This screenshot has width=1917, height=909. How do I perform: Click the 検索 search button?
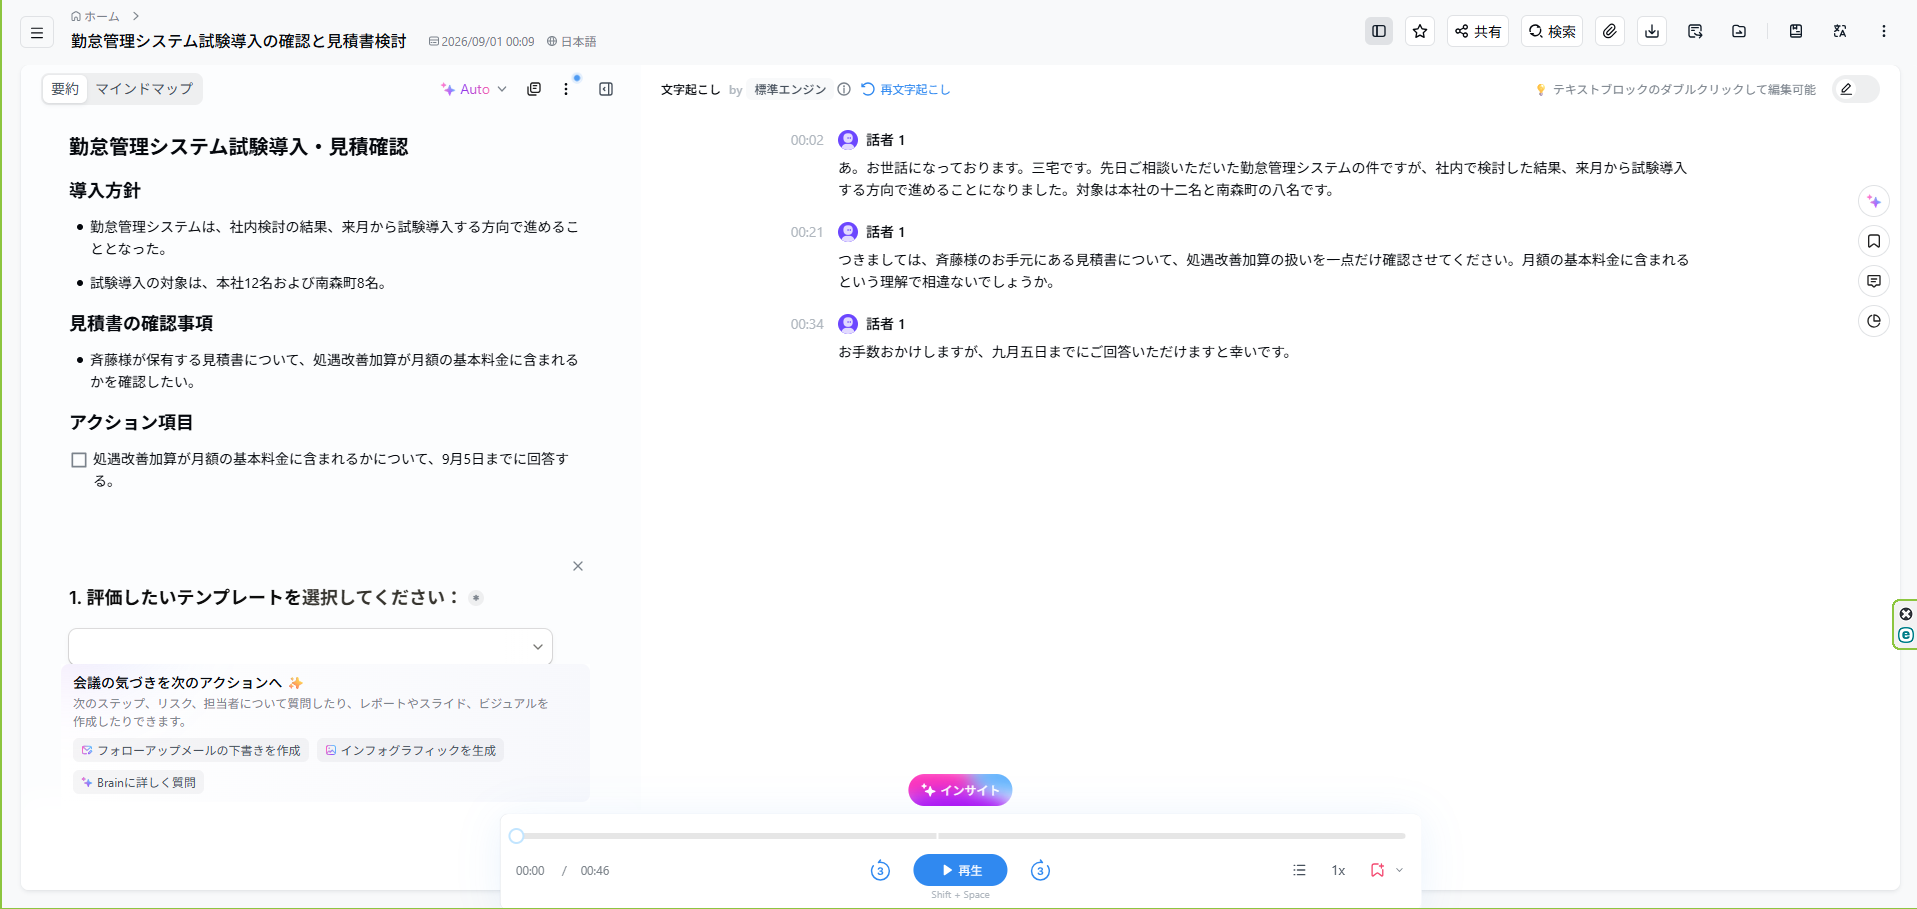click(1552, 31)
